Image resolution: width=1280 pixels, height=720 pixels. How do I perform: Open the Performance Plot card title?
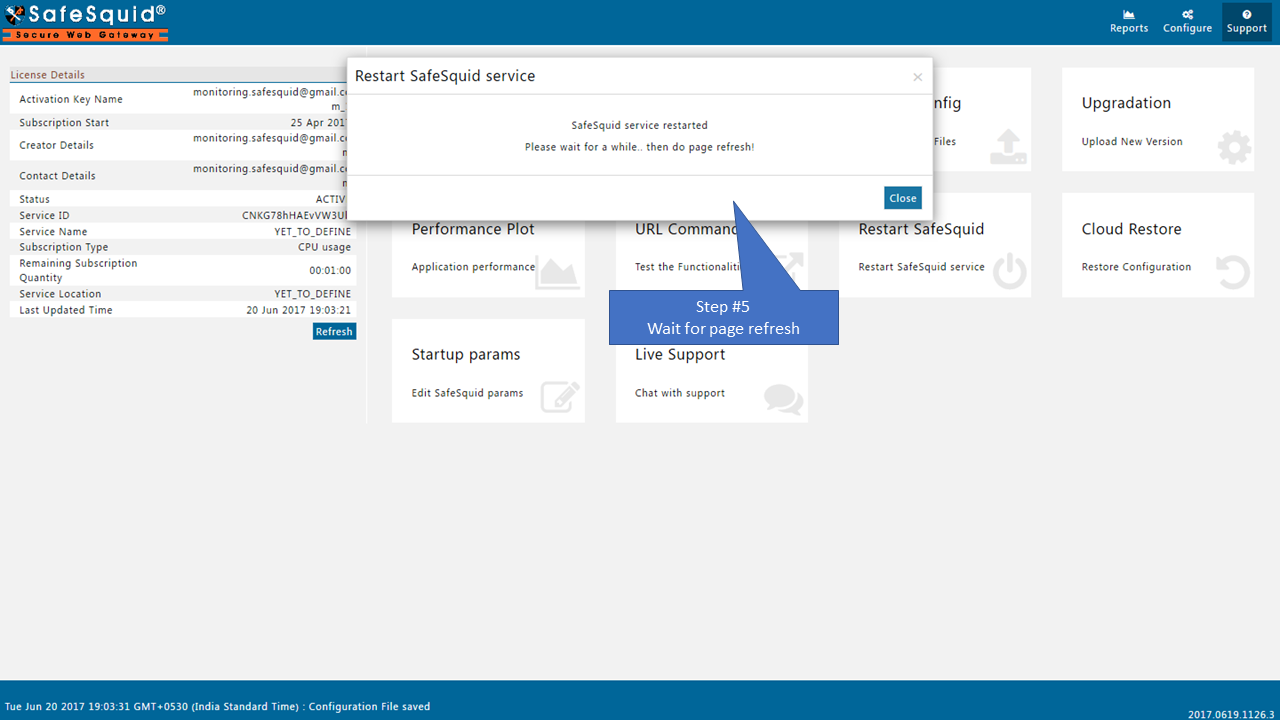click(x=473, y=229)
